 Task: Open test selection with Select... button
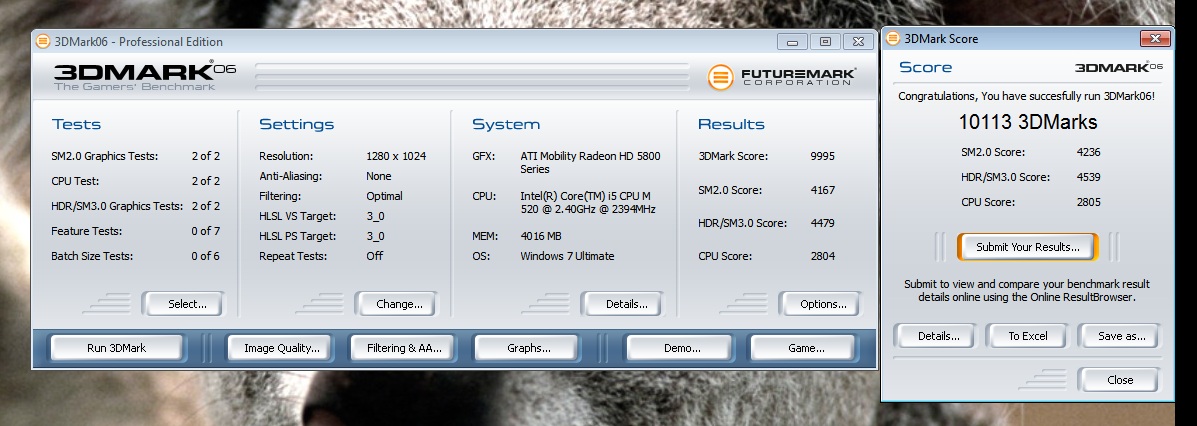coord(183,304)
